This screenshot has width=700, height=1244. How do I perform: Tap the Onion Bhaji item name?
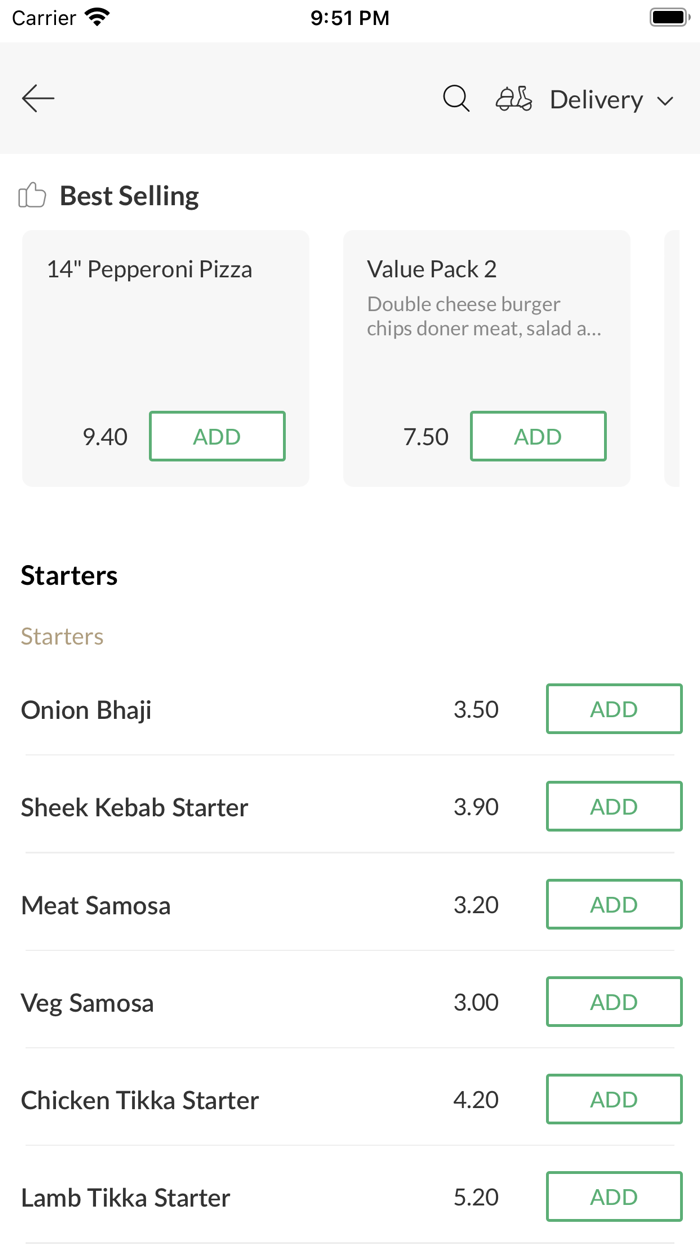(x=86, y=710)
